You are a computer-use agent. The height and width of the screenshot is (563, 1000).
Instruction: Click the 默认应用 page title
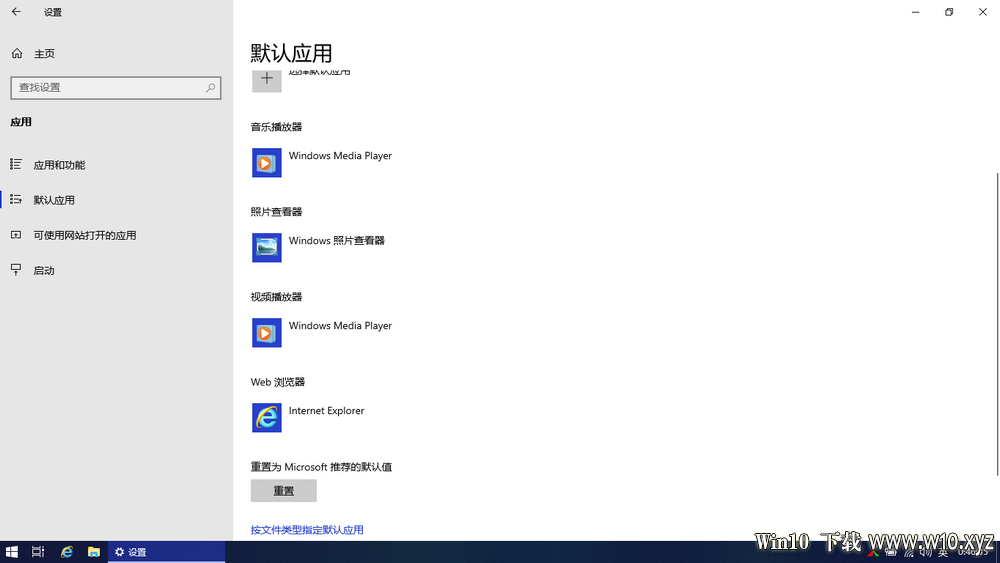click(x=291, y=54)
